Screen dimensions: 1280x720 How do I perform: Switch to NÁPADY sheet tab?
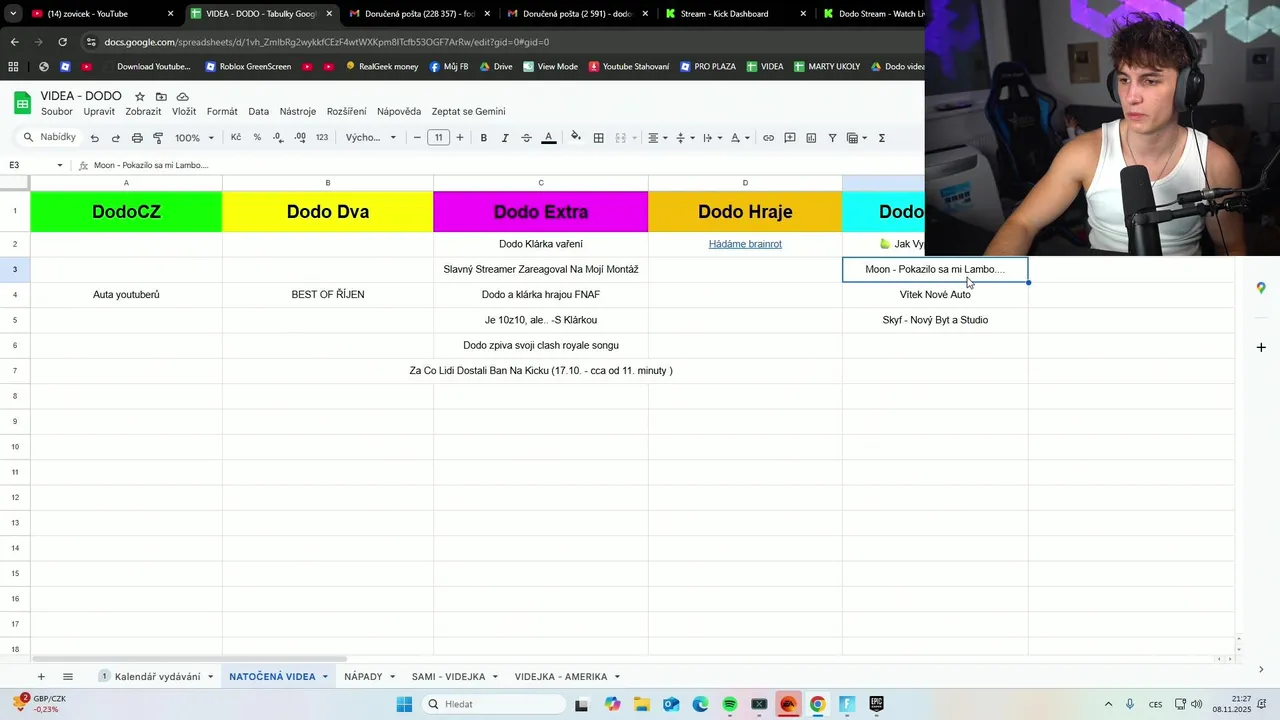coord(363,677)
